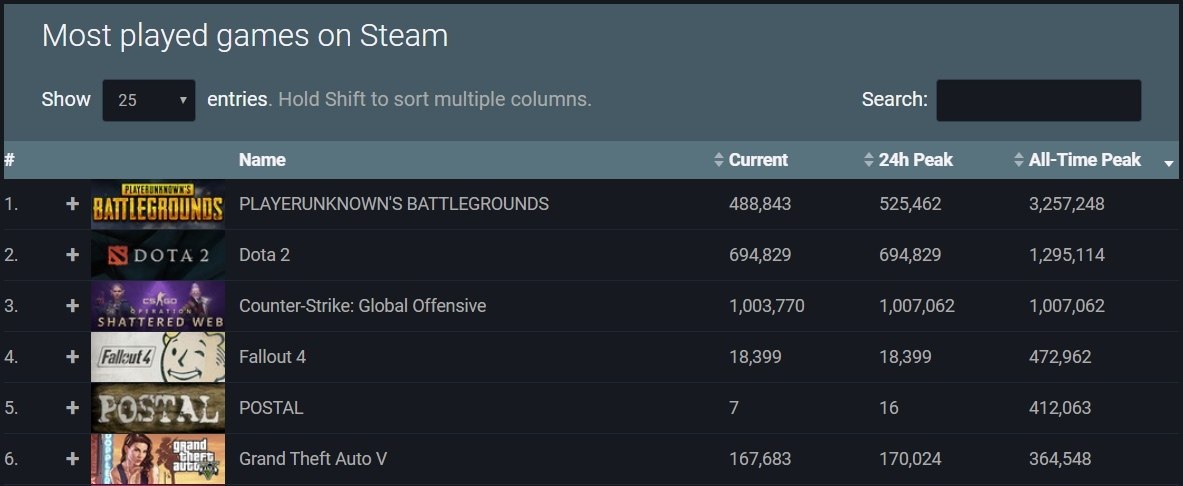Open the Dota 2 logo thumbnail

158,255
